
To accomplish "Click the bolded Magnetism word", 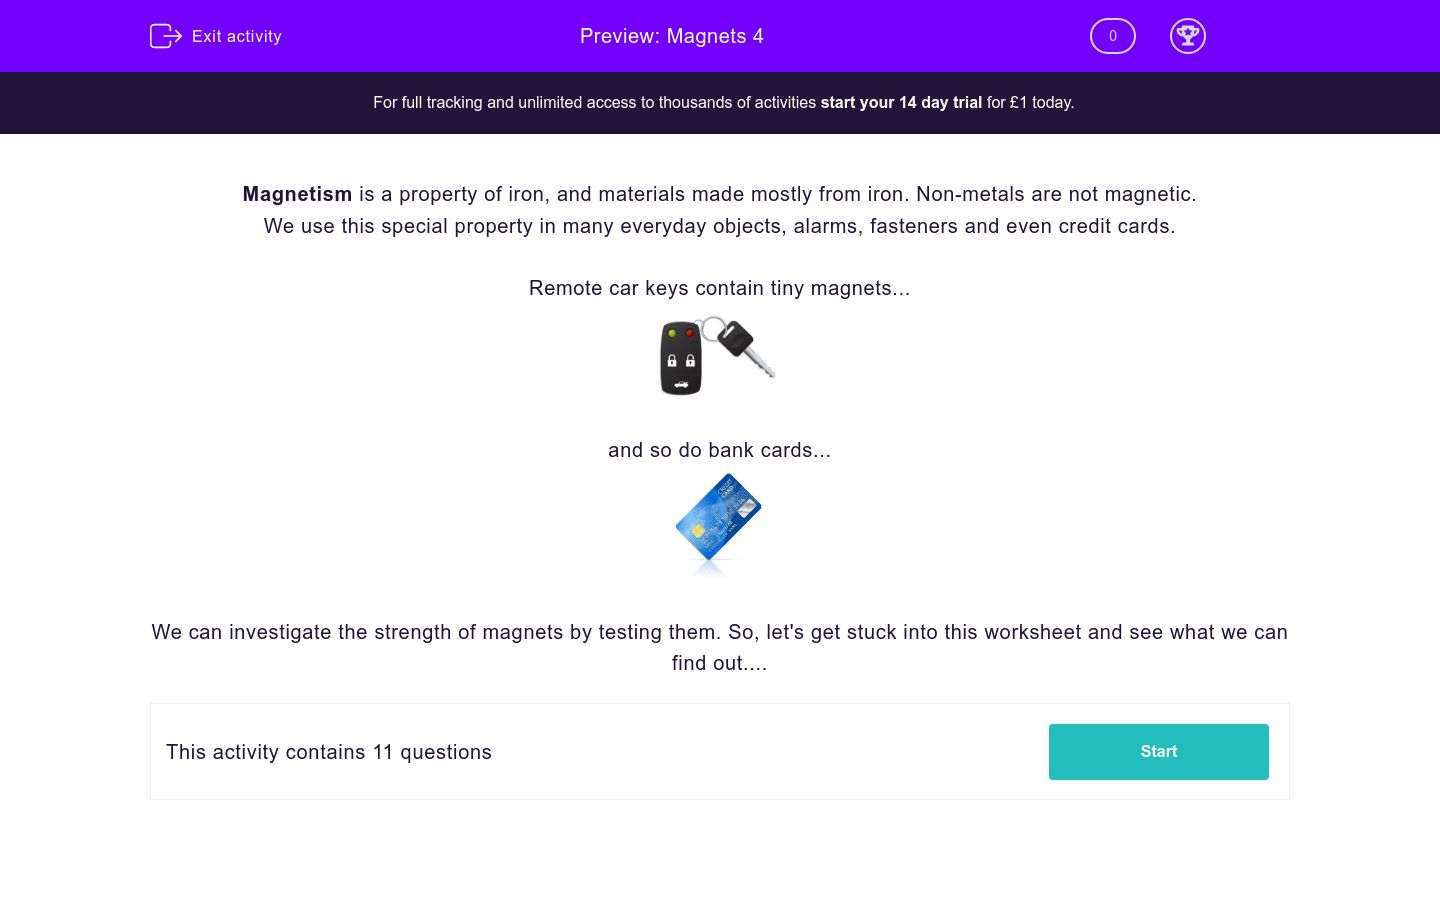I will (x=297, y=194).
